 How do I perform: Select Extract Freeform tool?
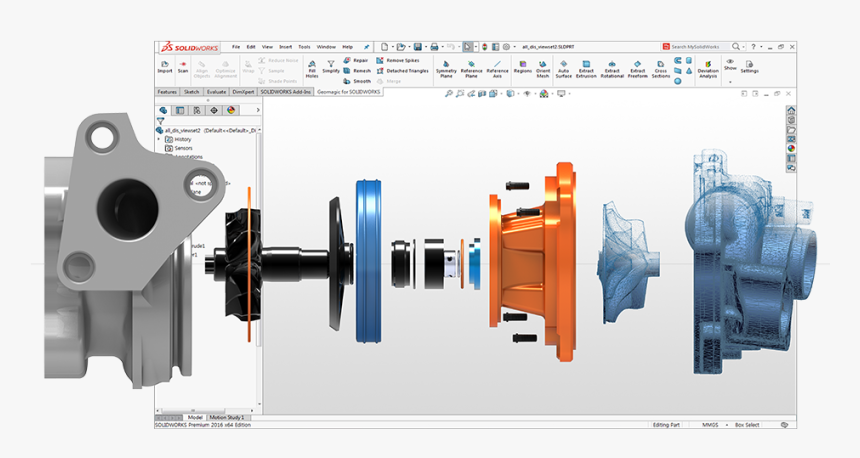637,70
